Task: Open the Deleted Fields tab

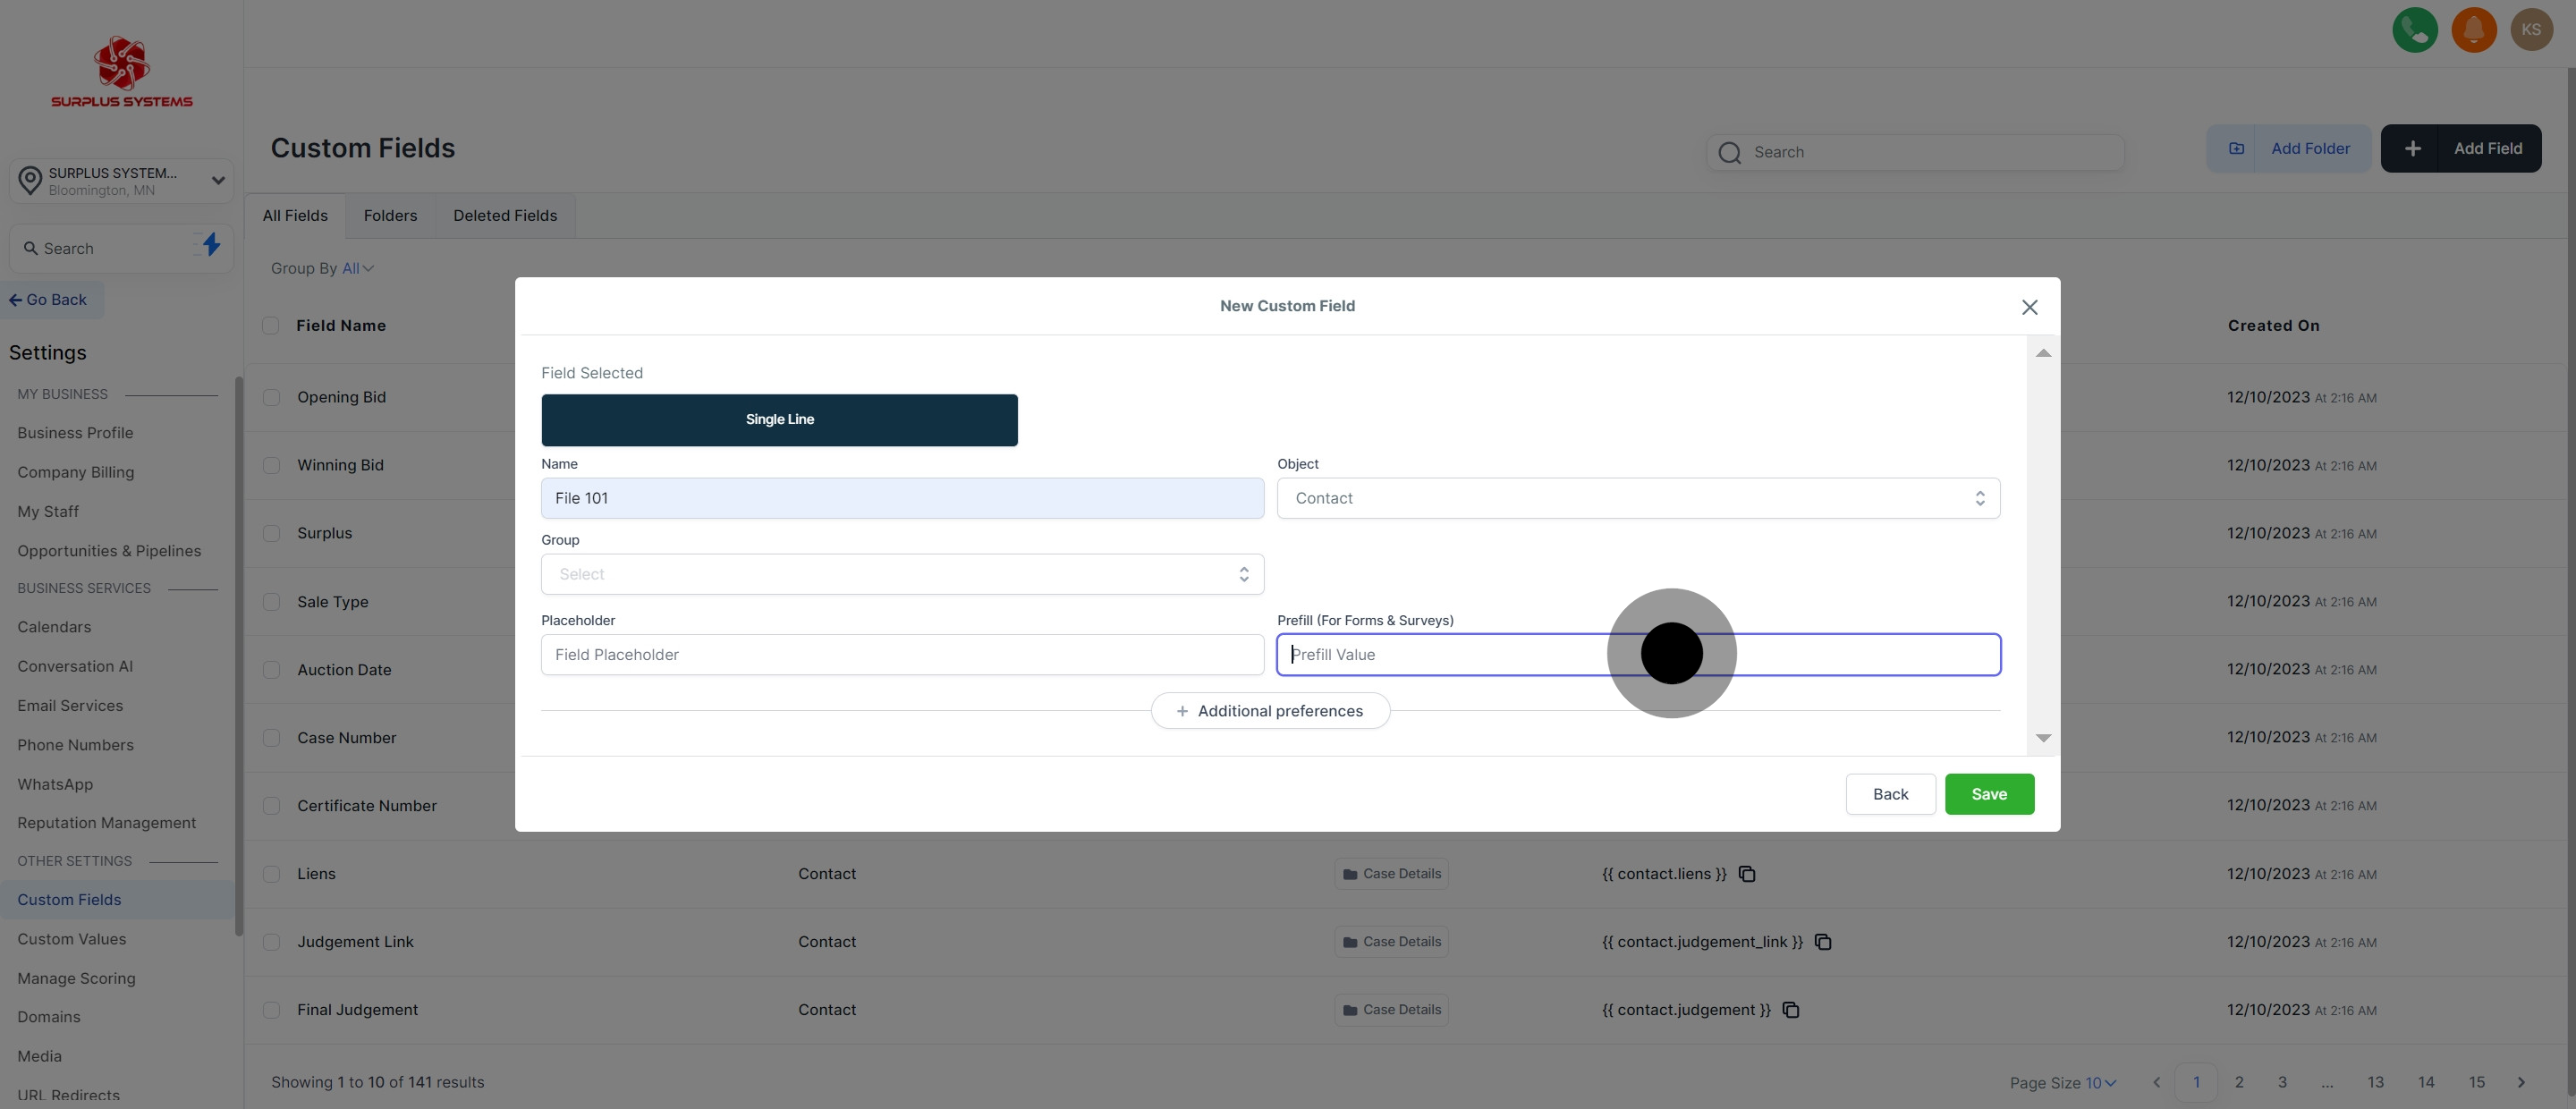Action: (504, 216)
